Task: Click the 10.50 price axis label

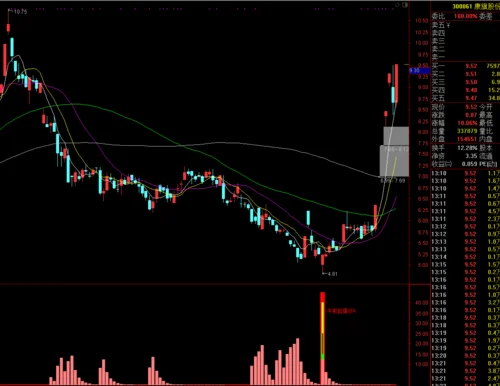Action: click(x=421, y=21)
